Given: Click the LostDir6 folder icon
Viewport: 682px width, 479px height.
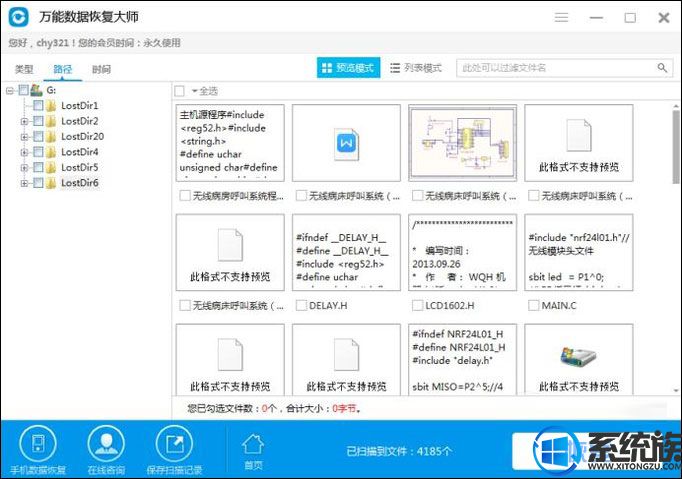Looking at the screenshot, I should pyautogui.click(x=51, y=183).
